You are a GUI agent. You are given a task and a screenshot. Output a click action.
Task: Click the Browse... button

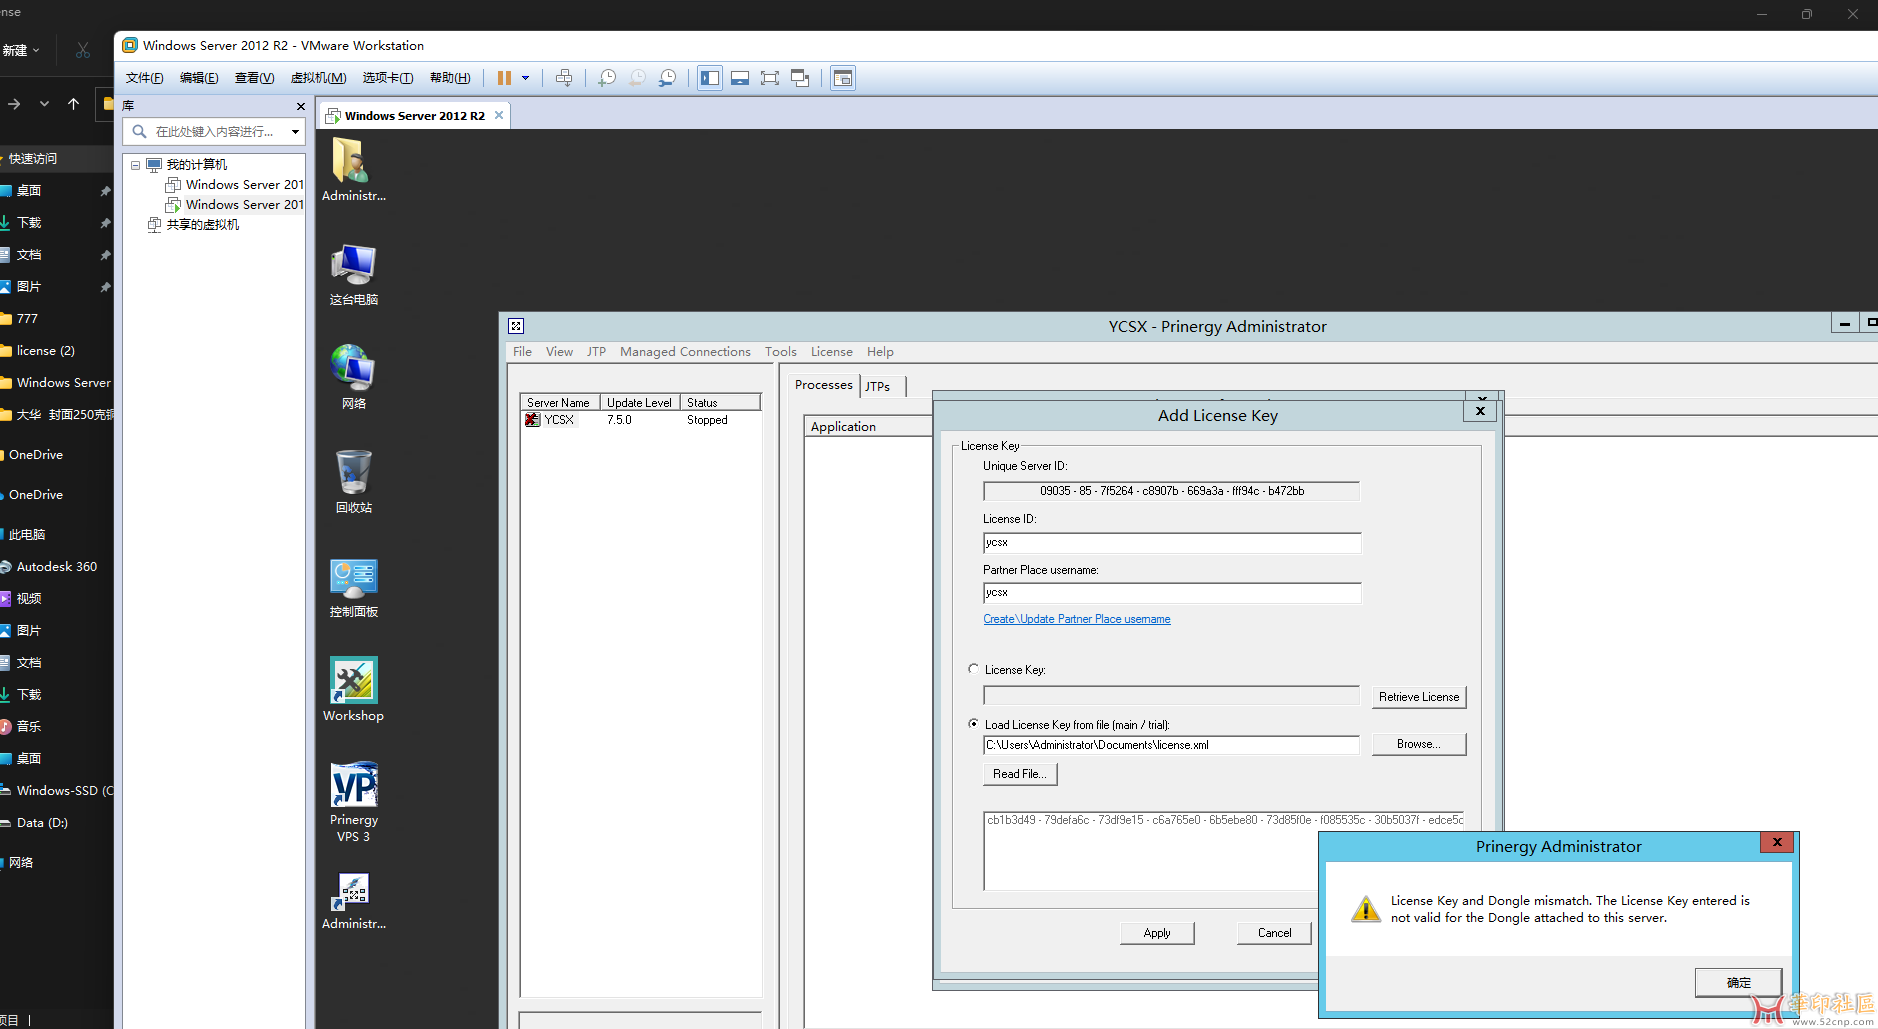coord(1418,744)
